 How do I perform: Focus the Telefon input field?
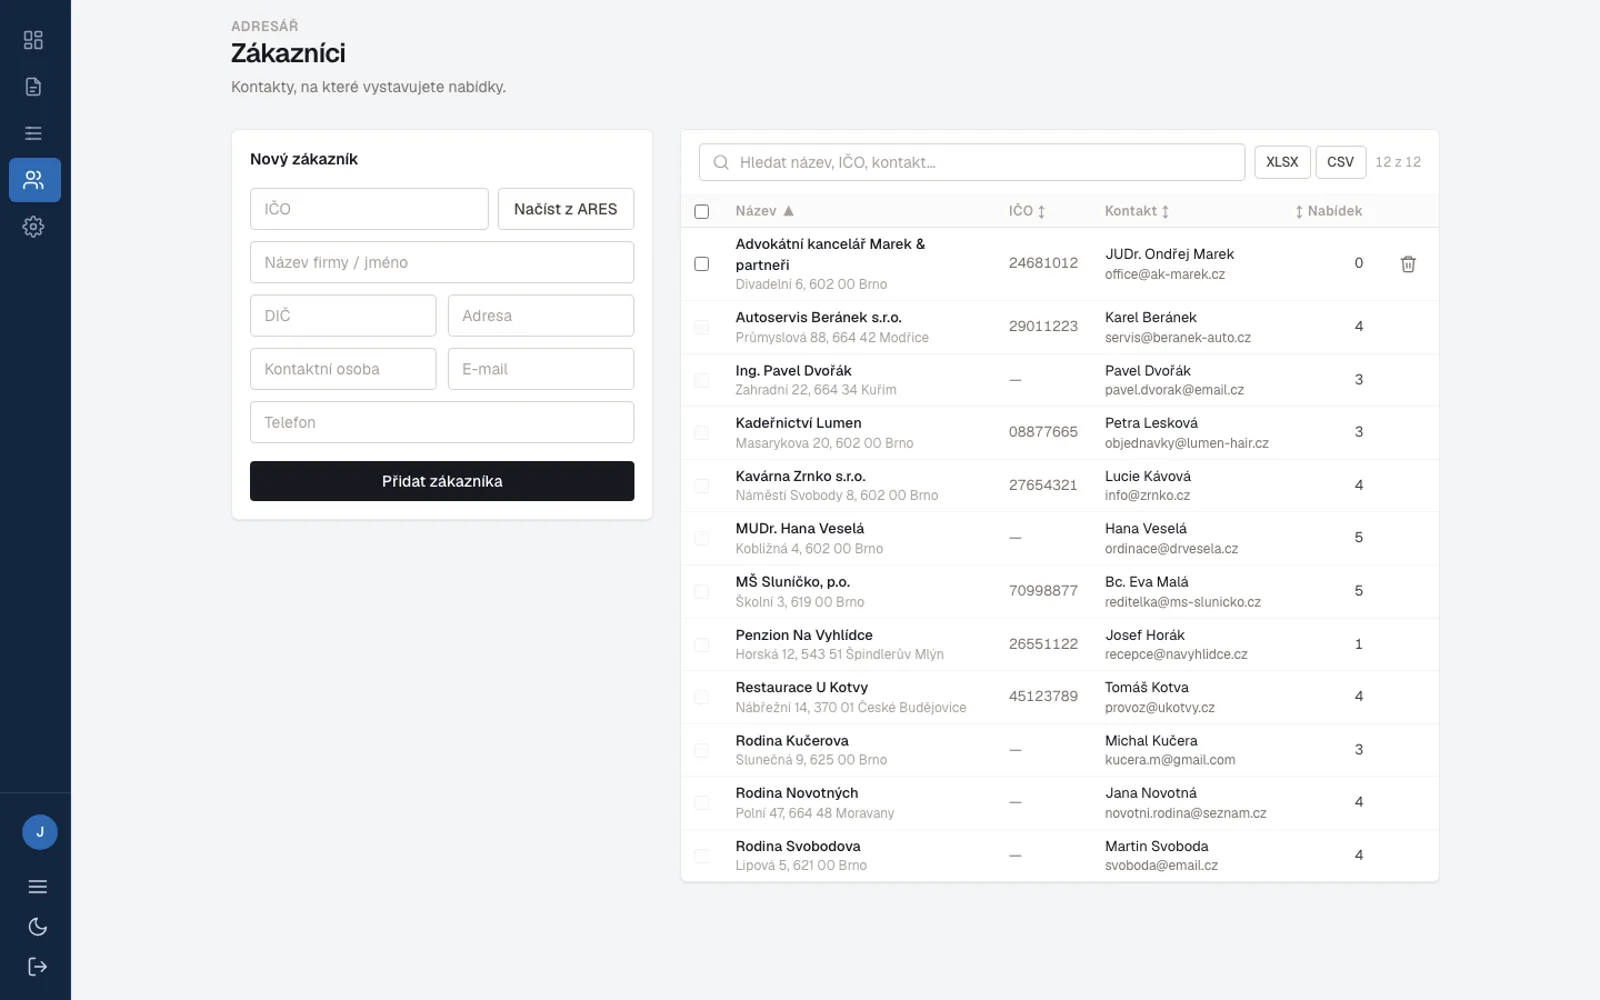(x=442, y=422)
